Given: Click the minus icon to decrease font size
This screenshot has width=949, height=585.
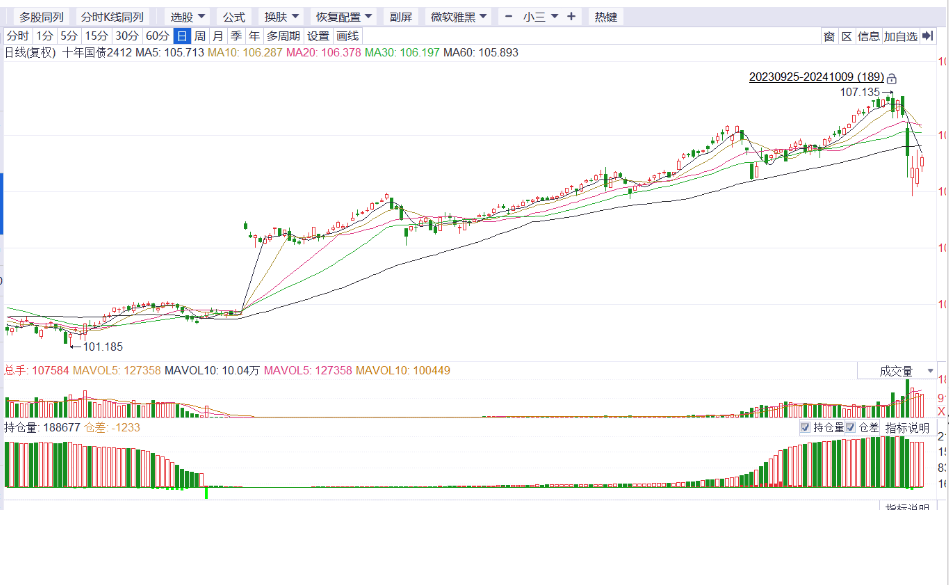Looking at the screenshot, I should pyautogui.click(x=509, y=17).
